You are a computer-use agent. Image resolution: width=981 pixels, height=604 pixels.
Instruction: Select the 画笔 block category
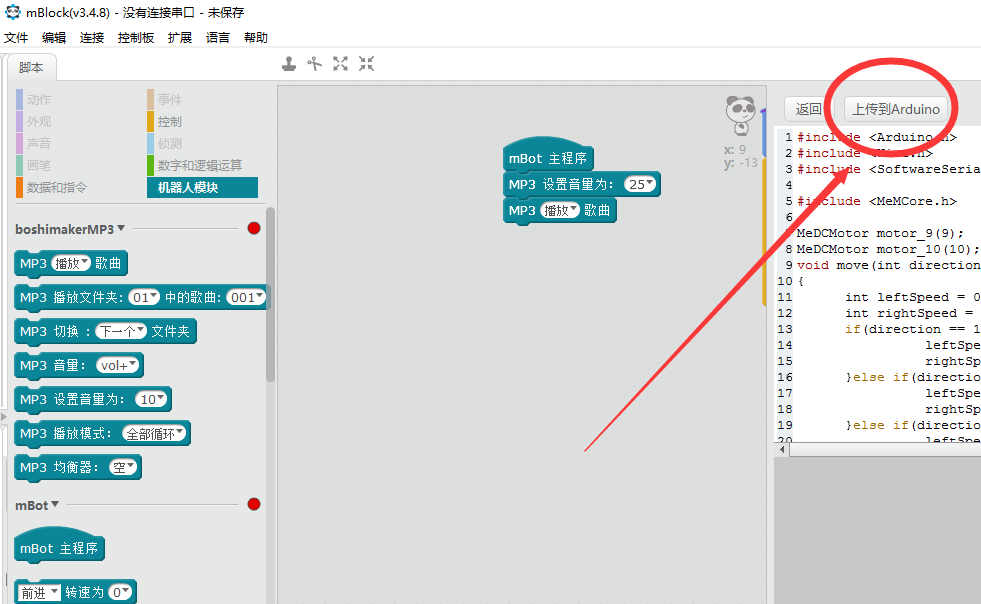tap(39, 165)
